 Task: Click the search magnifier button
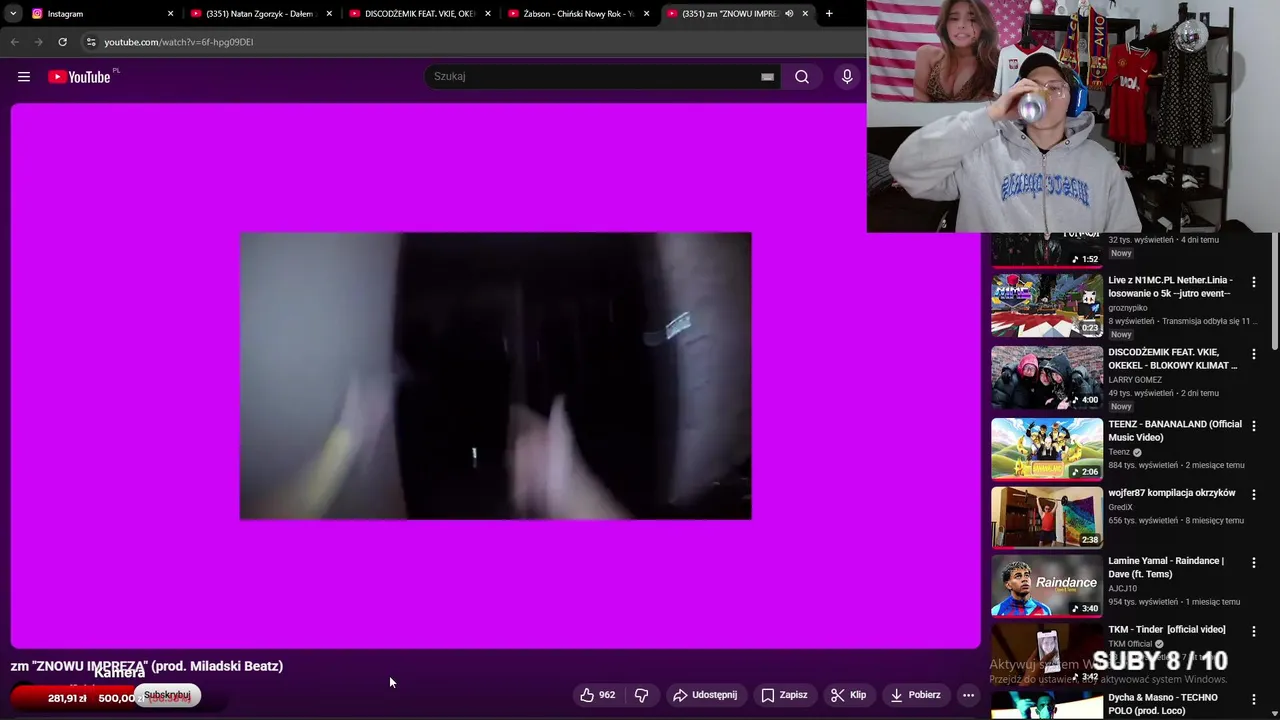pyautogui.click(x=802, y=77)
